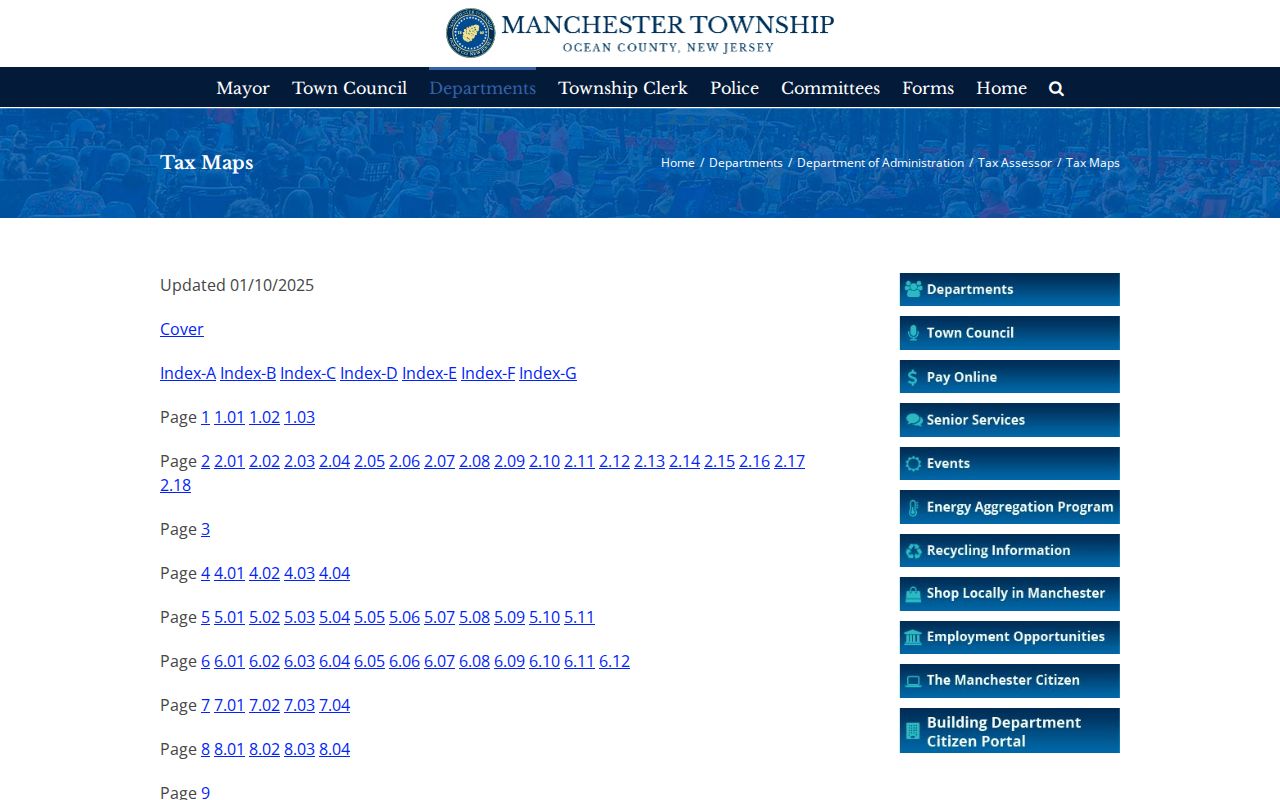The image size is (1280, 800).
Task: Open tax map page 7.01
Action: [x=229, y=705]
